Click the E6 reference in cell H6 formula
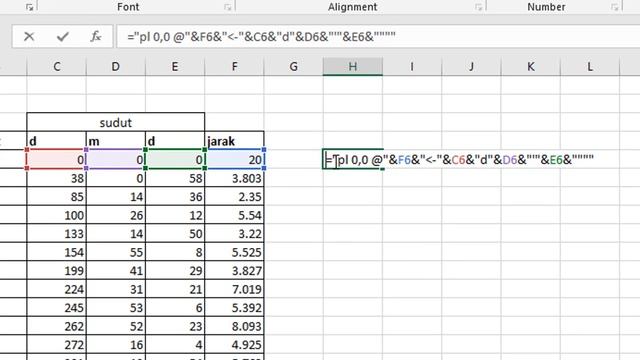640x360 pixels. tap(556, 160)
